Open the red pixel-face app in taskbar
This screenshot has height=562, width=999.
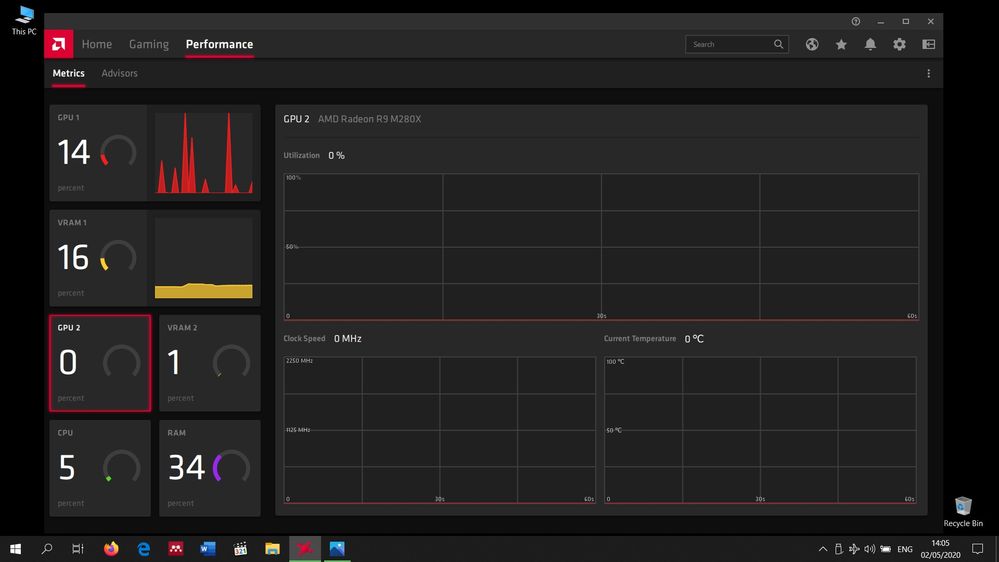point(176,549)
